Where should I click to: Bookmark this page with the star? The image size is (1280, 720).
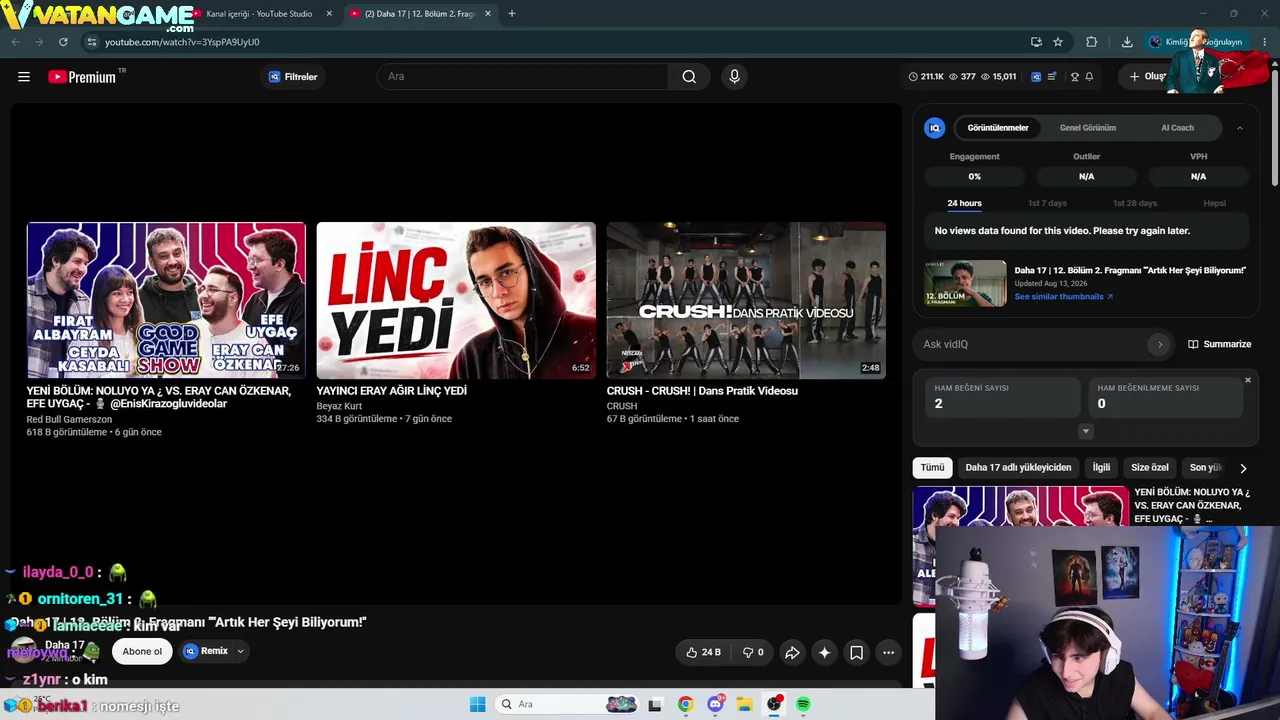tap(1058, 42)
